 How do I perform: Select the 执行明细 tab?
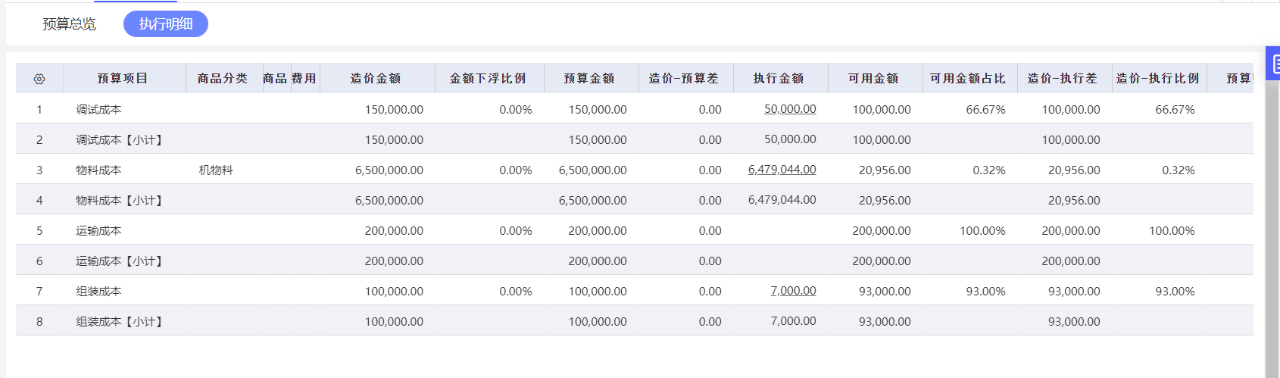point(166,24)
